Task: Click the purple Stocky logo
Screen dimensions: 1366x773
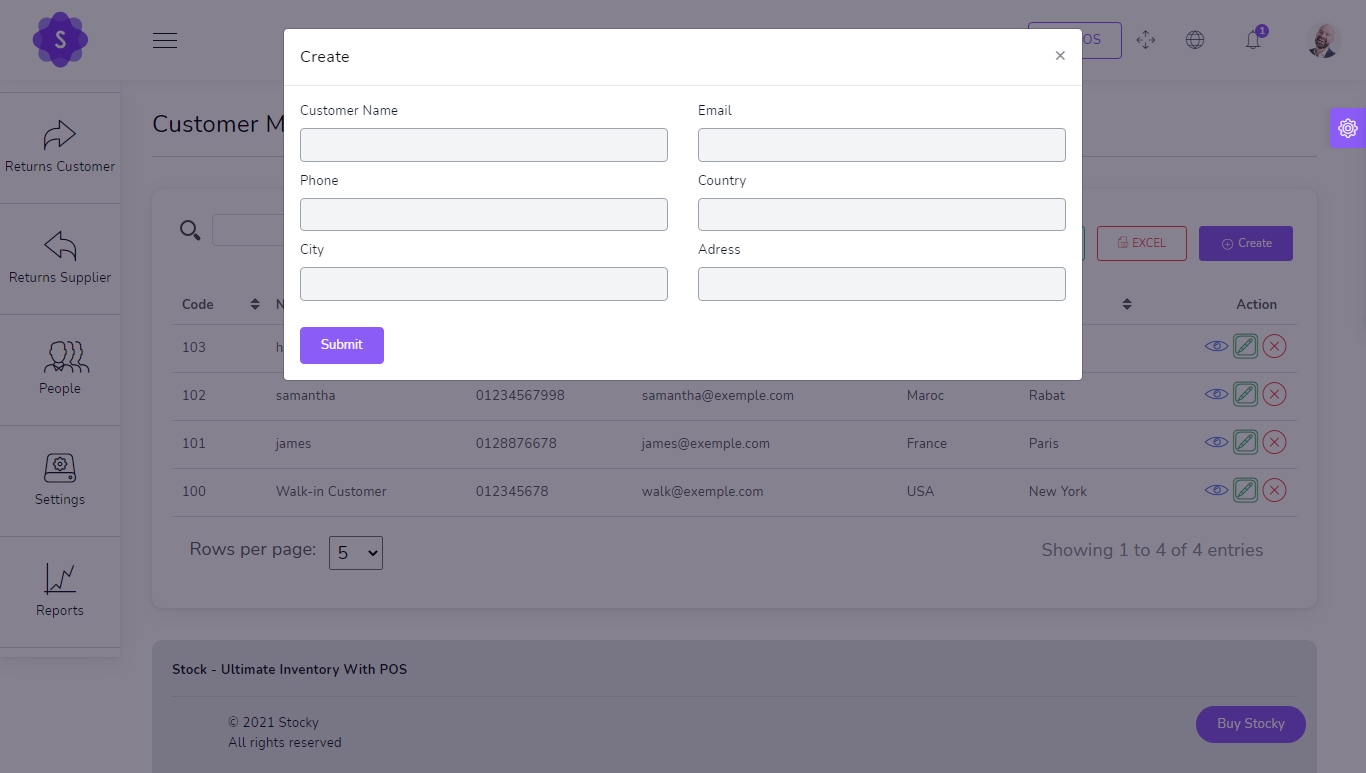Action: click(x=60, y=40)
